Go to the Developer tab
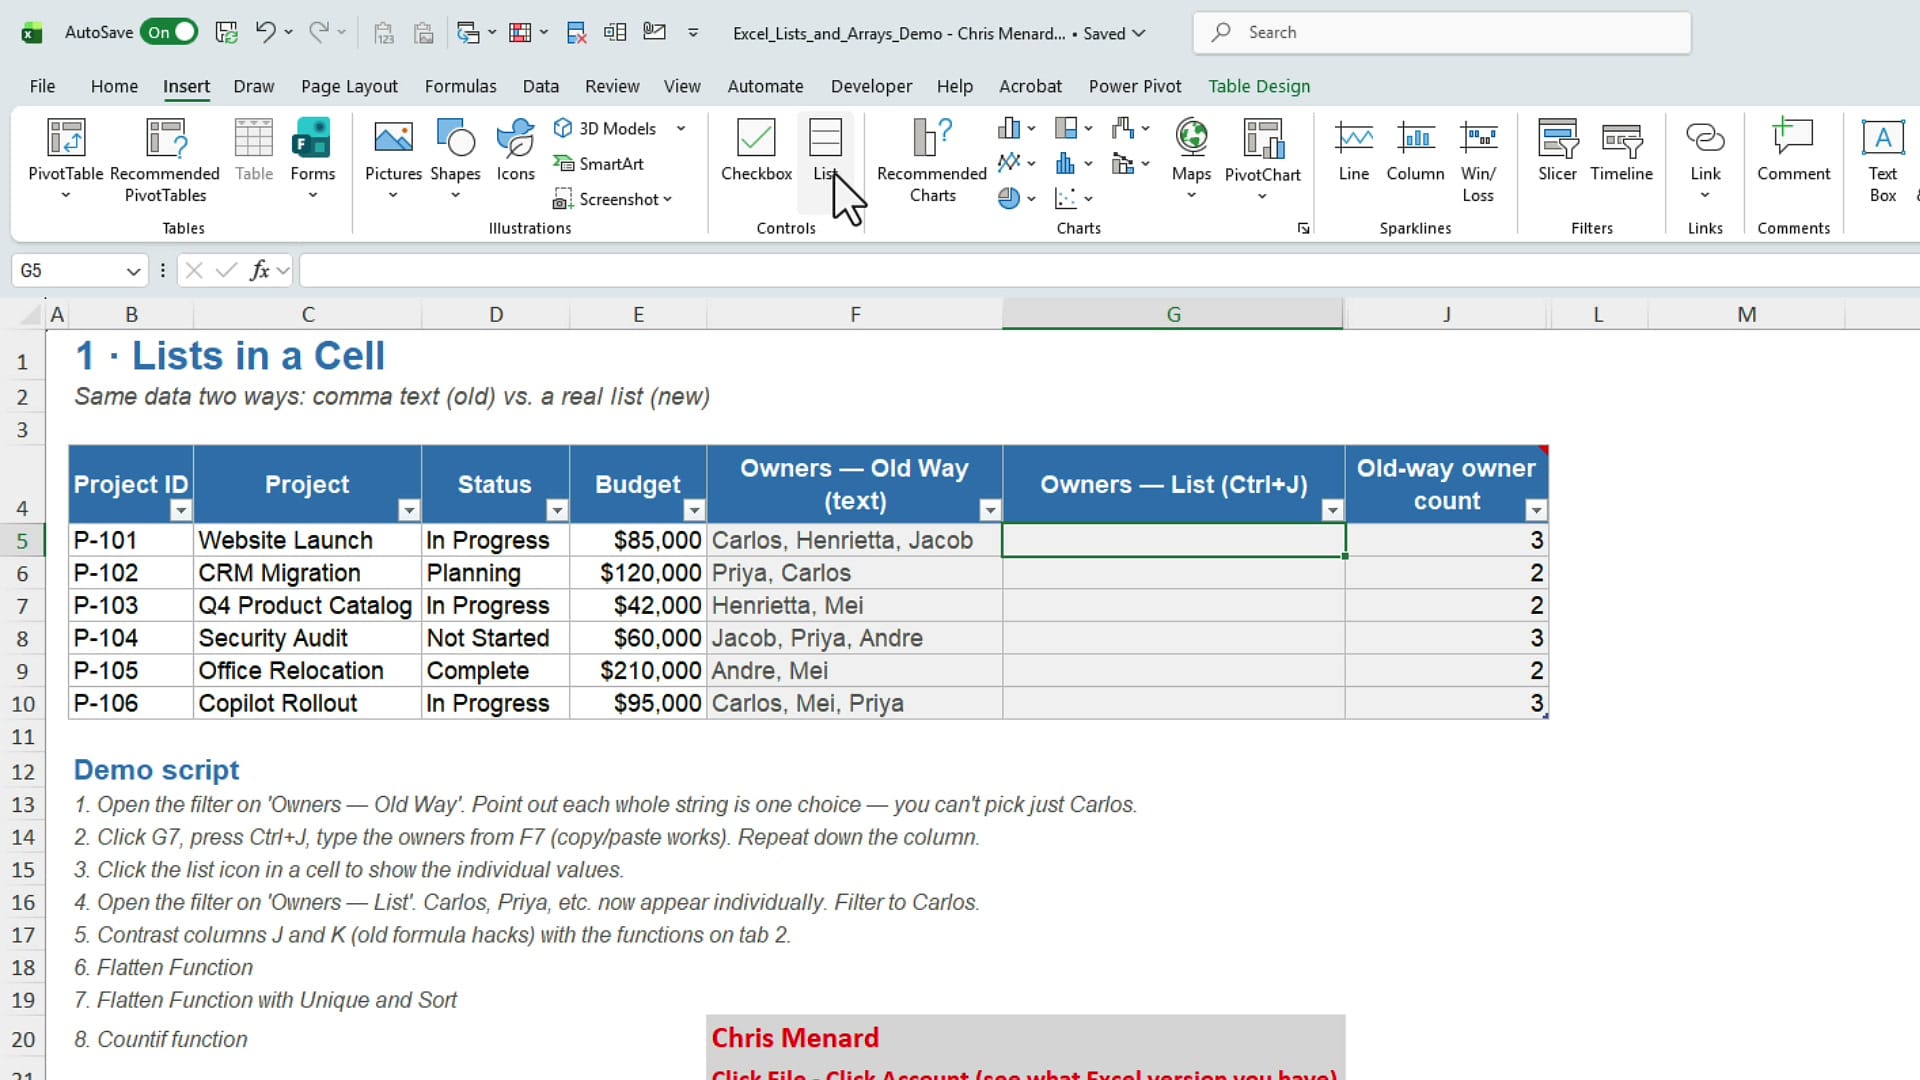 pyautogui.click(x=871, y=86)
